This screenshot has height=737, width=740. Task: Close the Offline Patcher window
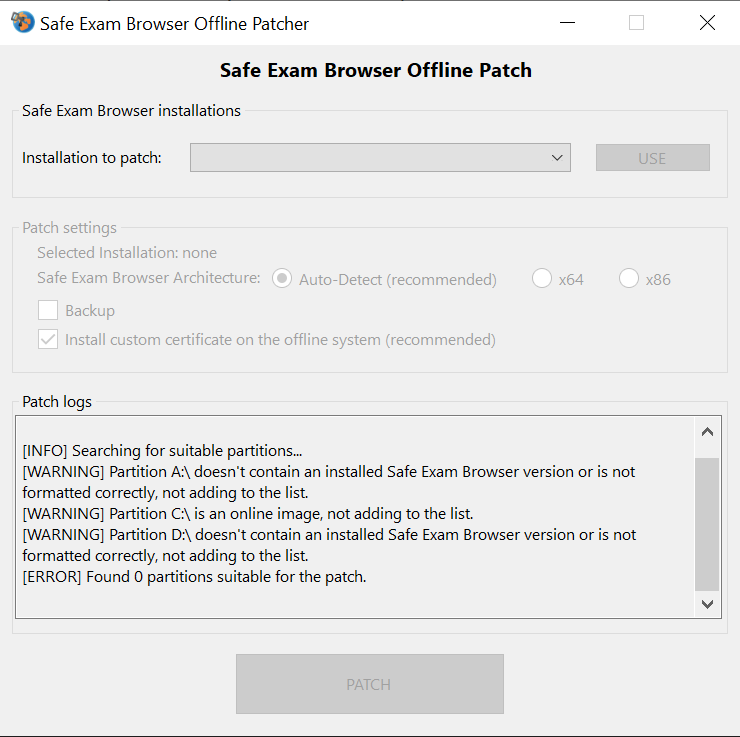(707, 23)
